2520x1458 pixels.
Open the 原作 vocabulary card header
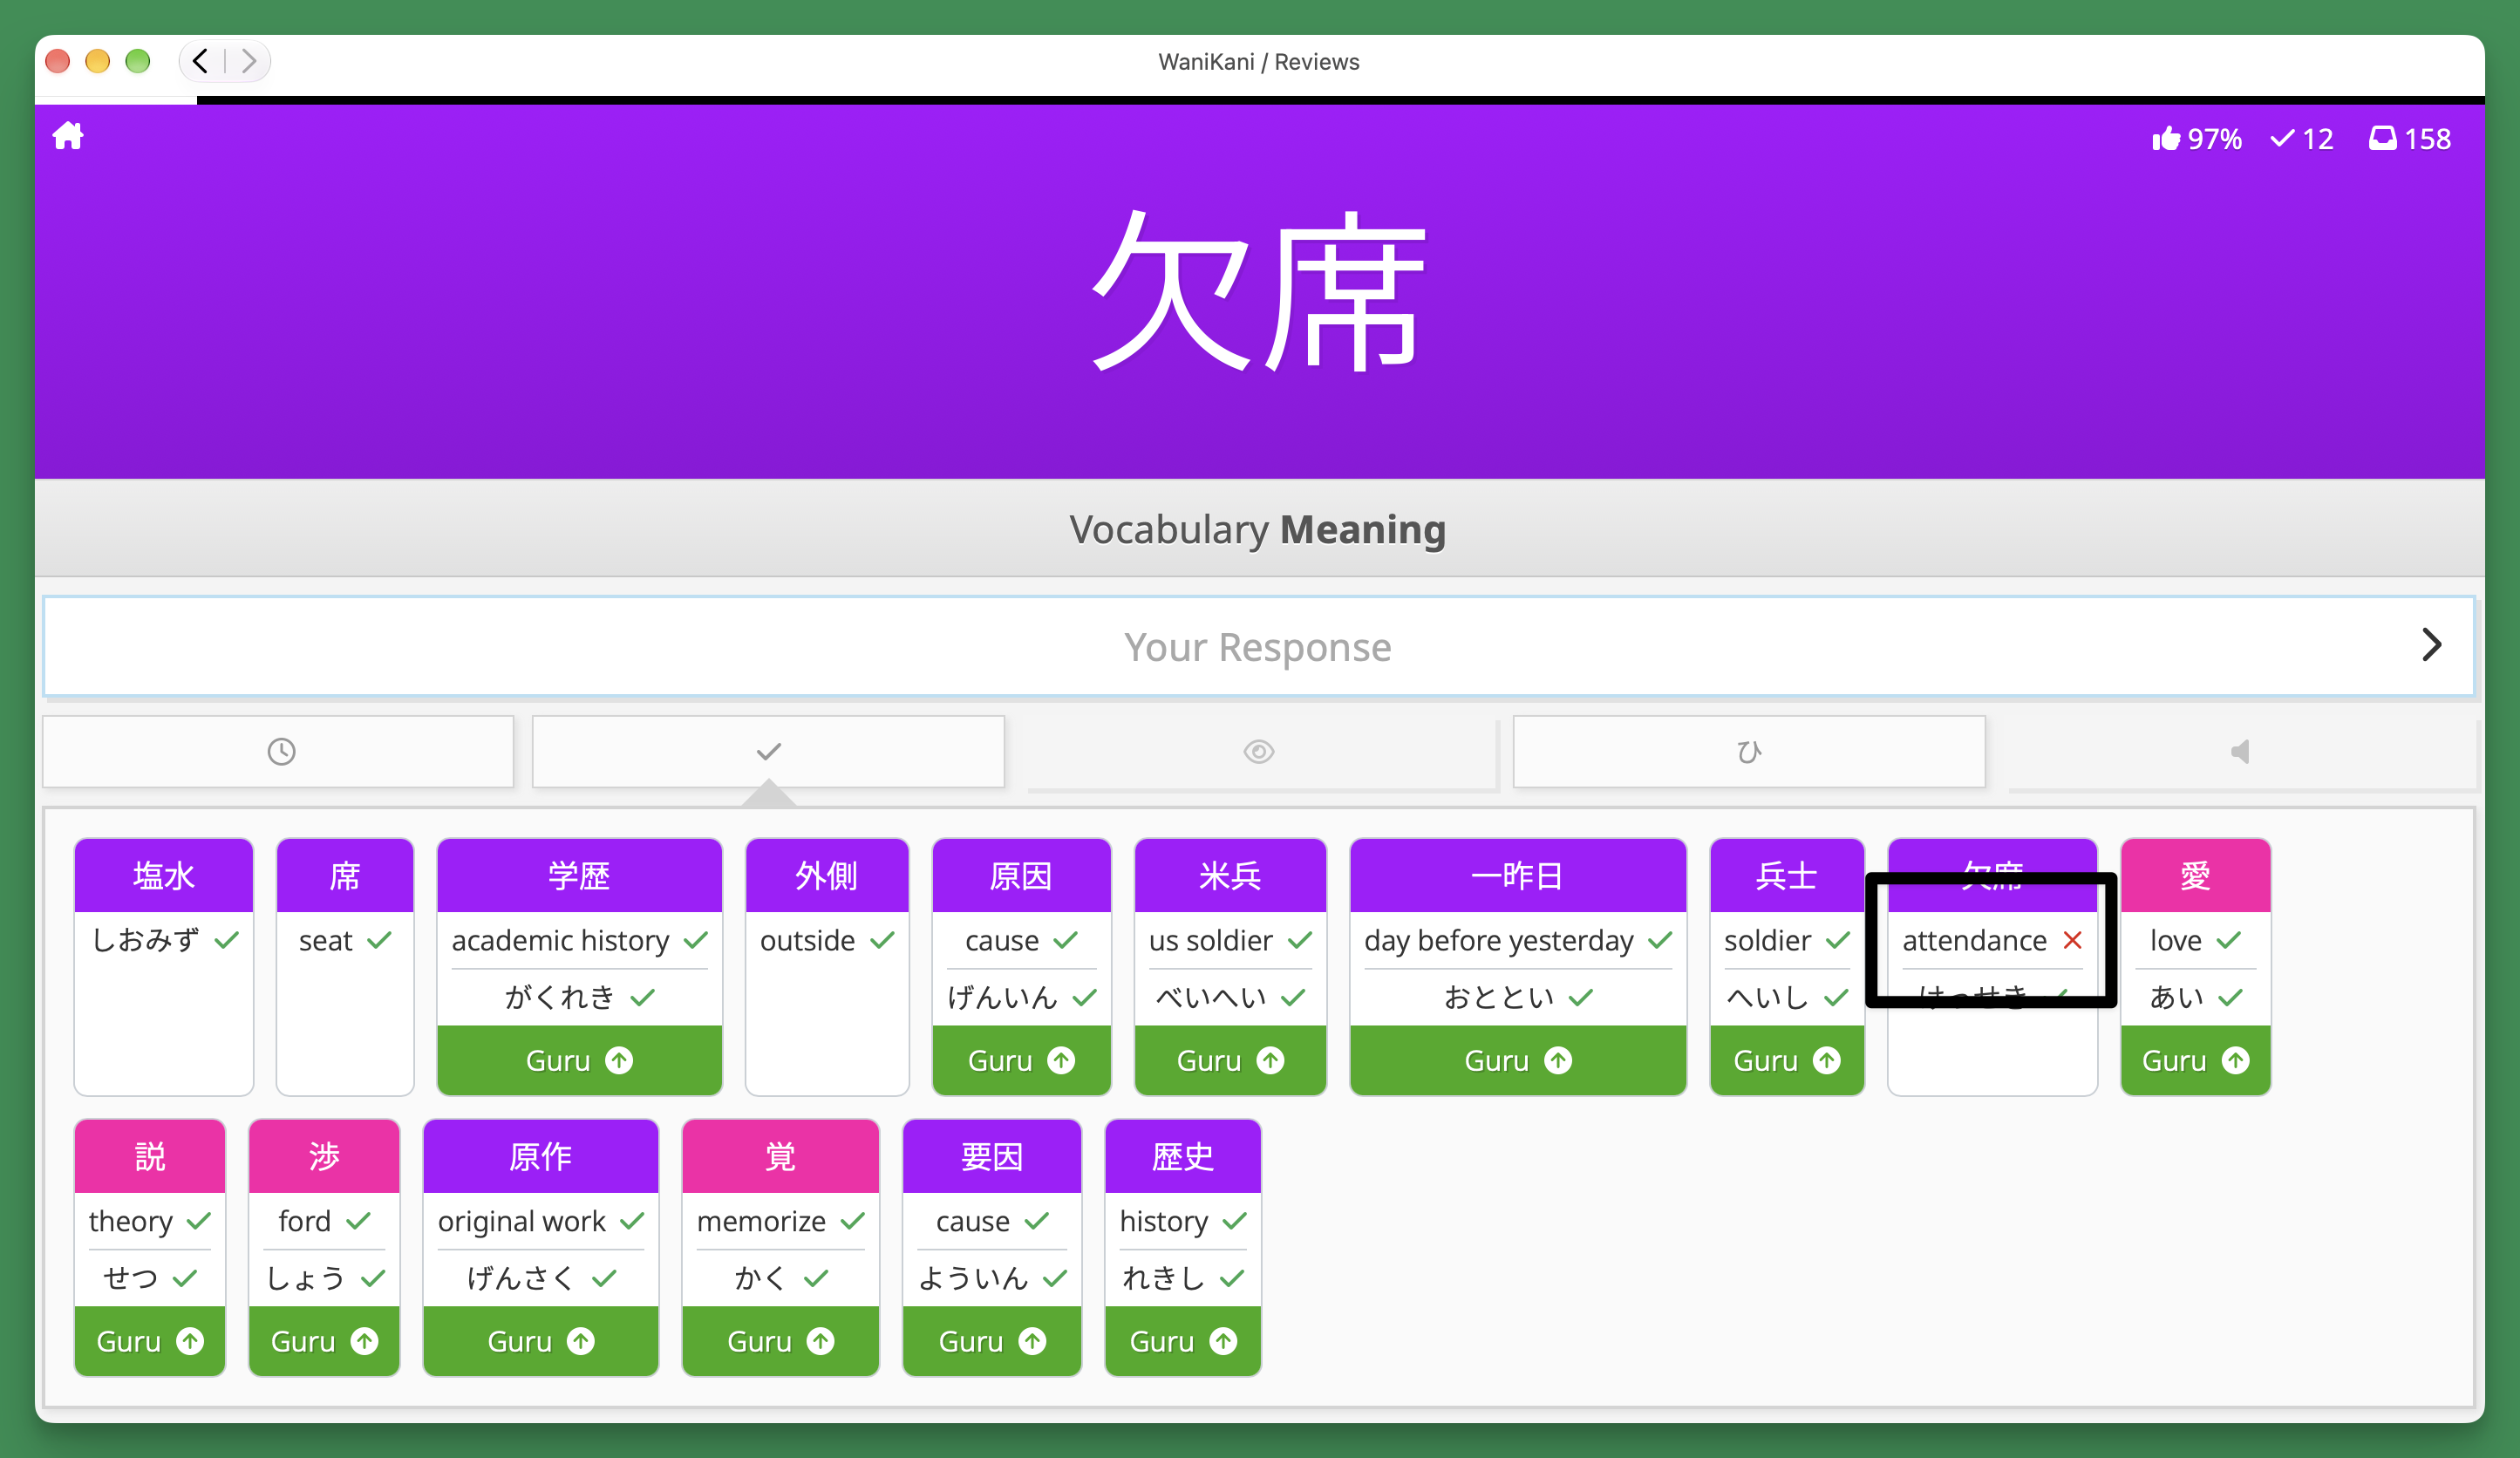coord(541,1157)
